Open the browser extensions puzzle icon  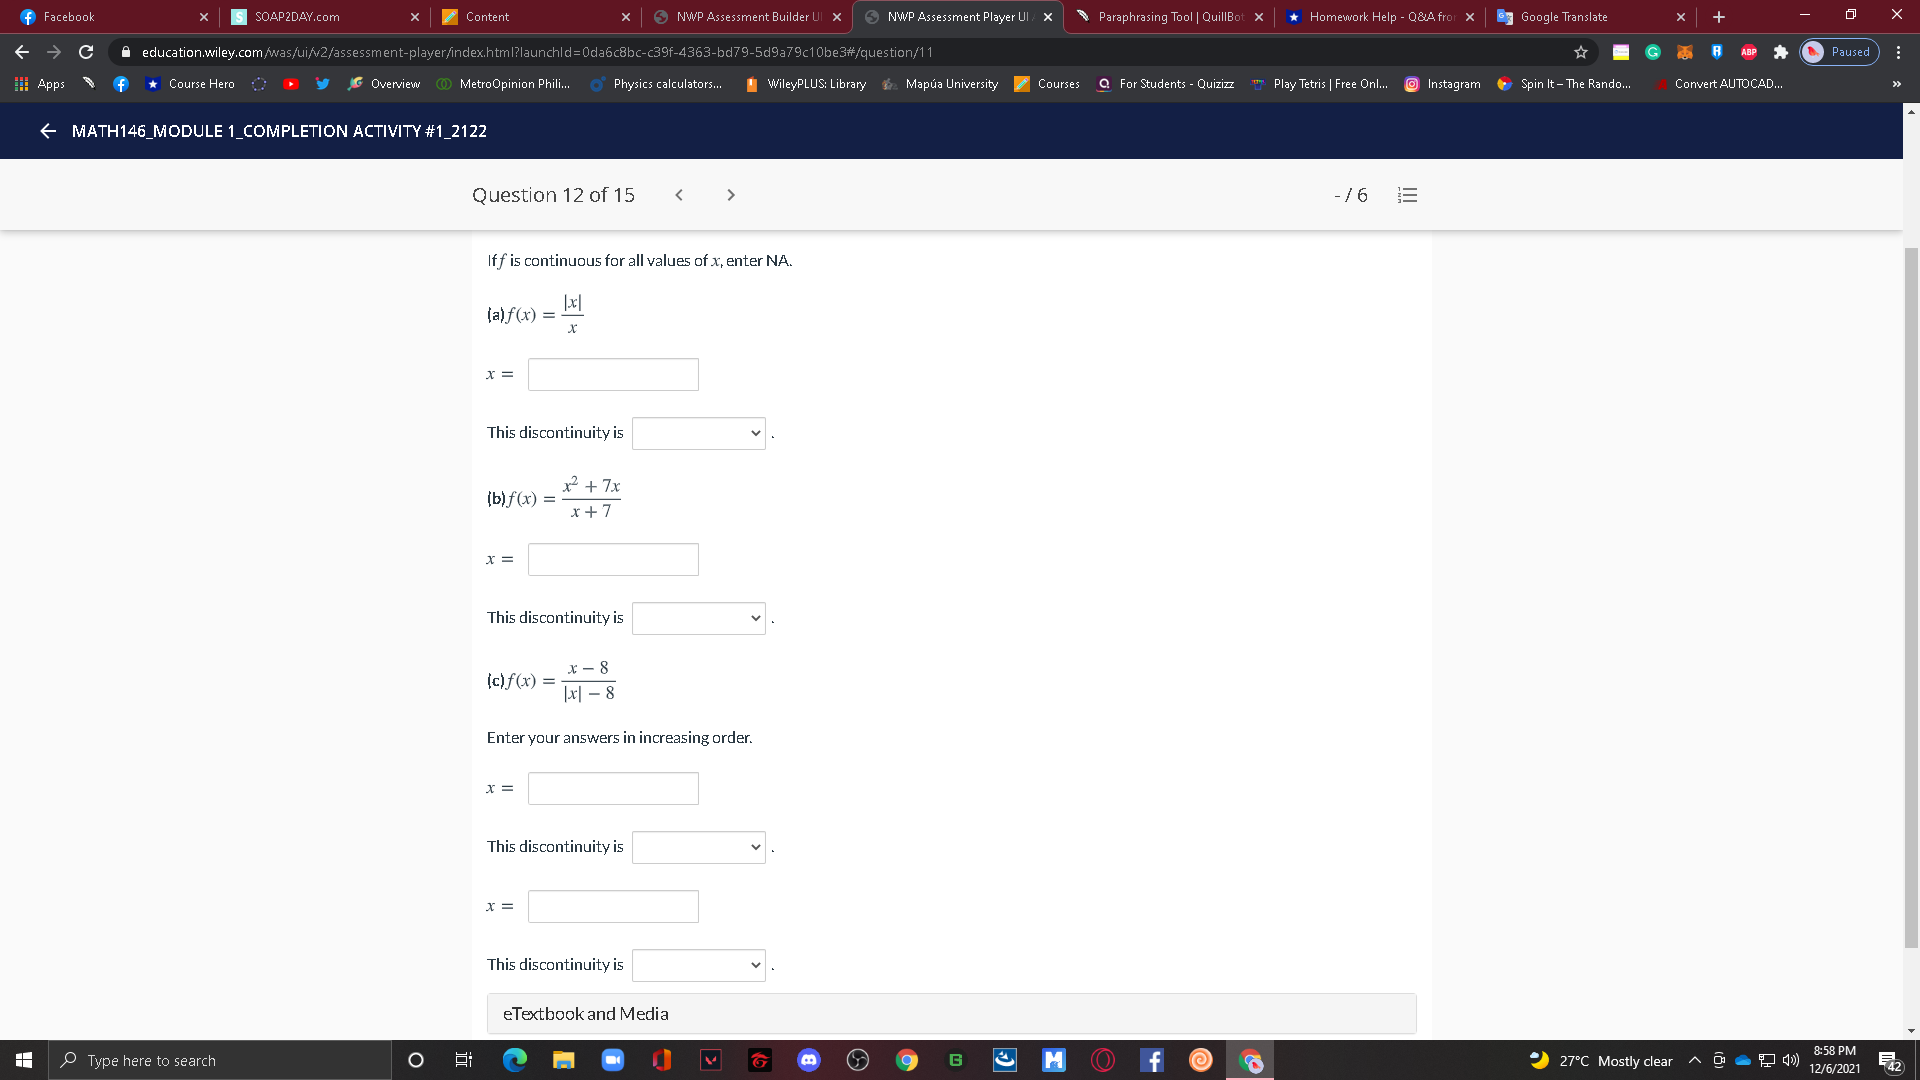pyautogui.click(x=1780, y=52)
